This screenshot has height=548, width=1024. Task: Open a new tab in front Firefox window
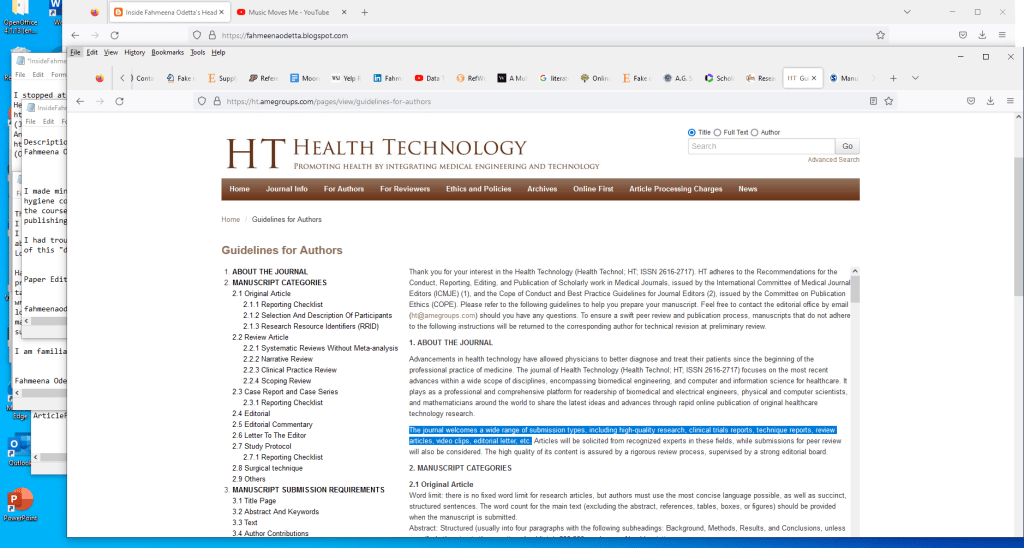[893, 78]
